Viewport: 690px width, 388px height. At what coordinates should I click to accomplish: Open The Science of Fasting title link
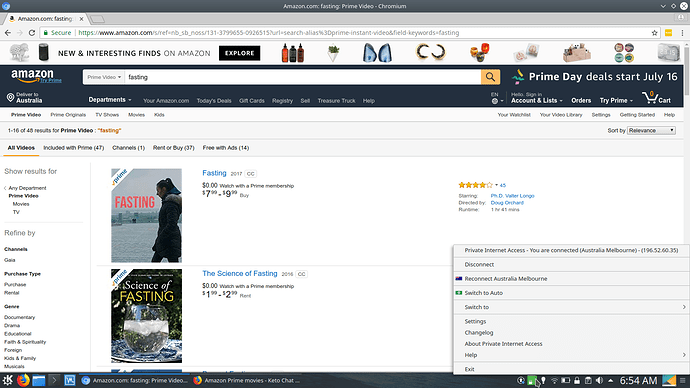tap(240, 273)
